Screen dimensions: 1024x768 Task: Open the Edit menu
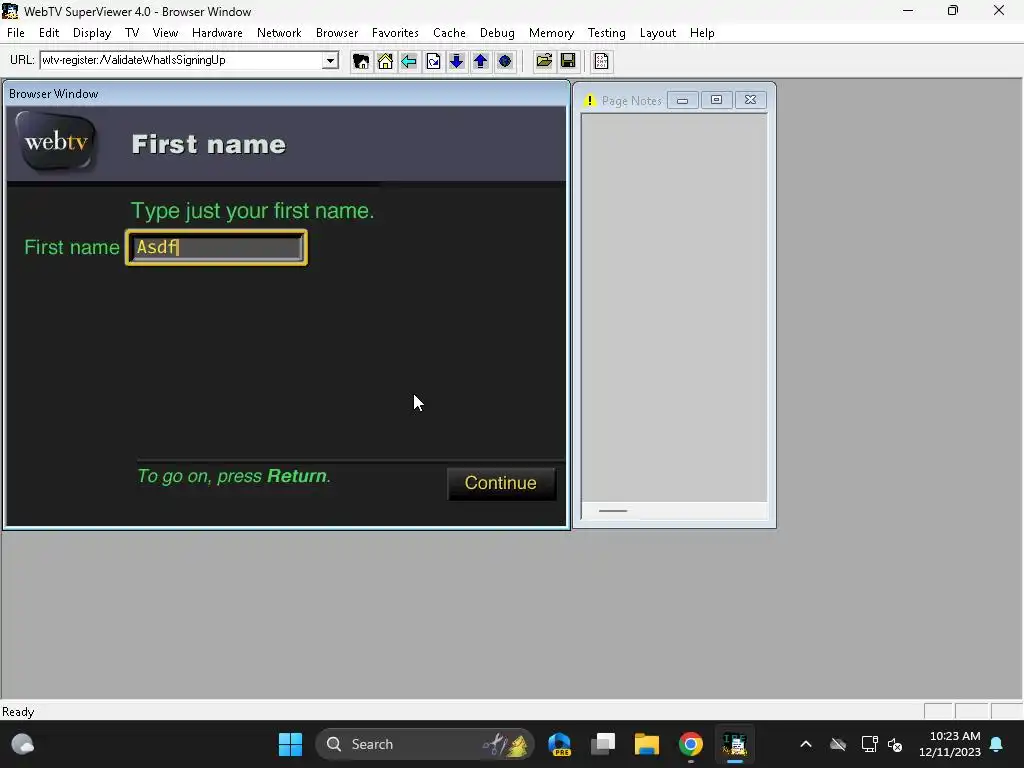point(49,33)
